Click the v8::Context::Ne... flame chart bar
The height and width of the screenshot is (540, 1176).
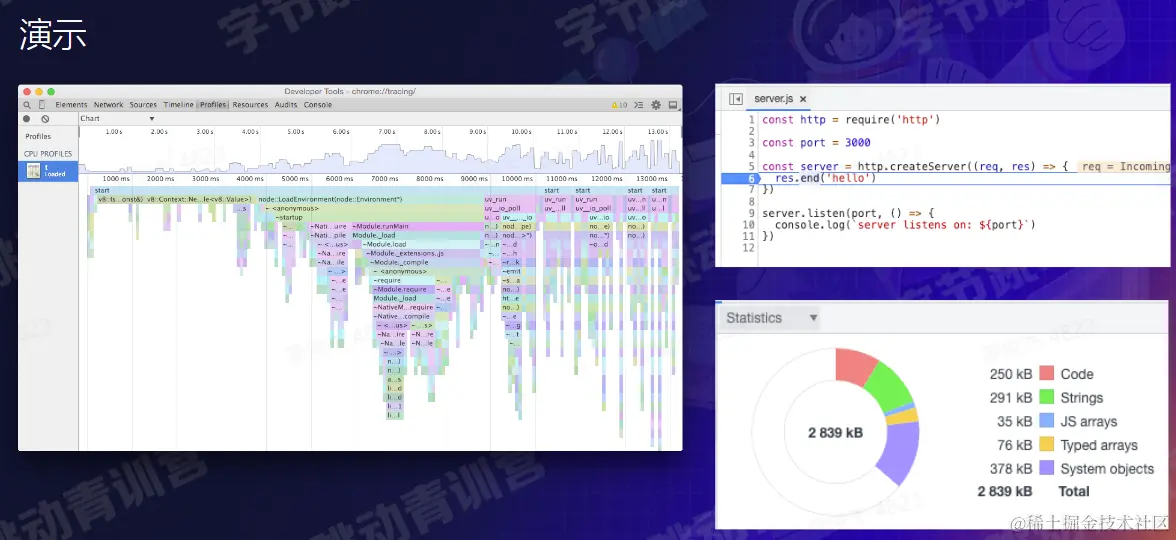coord(199,200)
